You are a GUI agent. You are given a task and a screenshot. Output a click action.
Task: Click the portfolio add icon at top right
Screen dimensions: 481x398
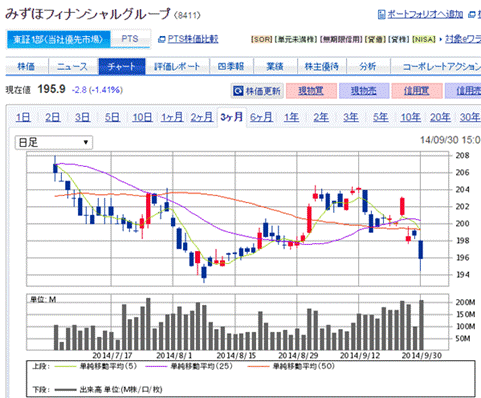[x=382, y=14]
